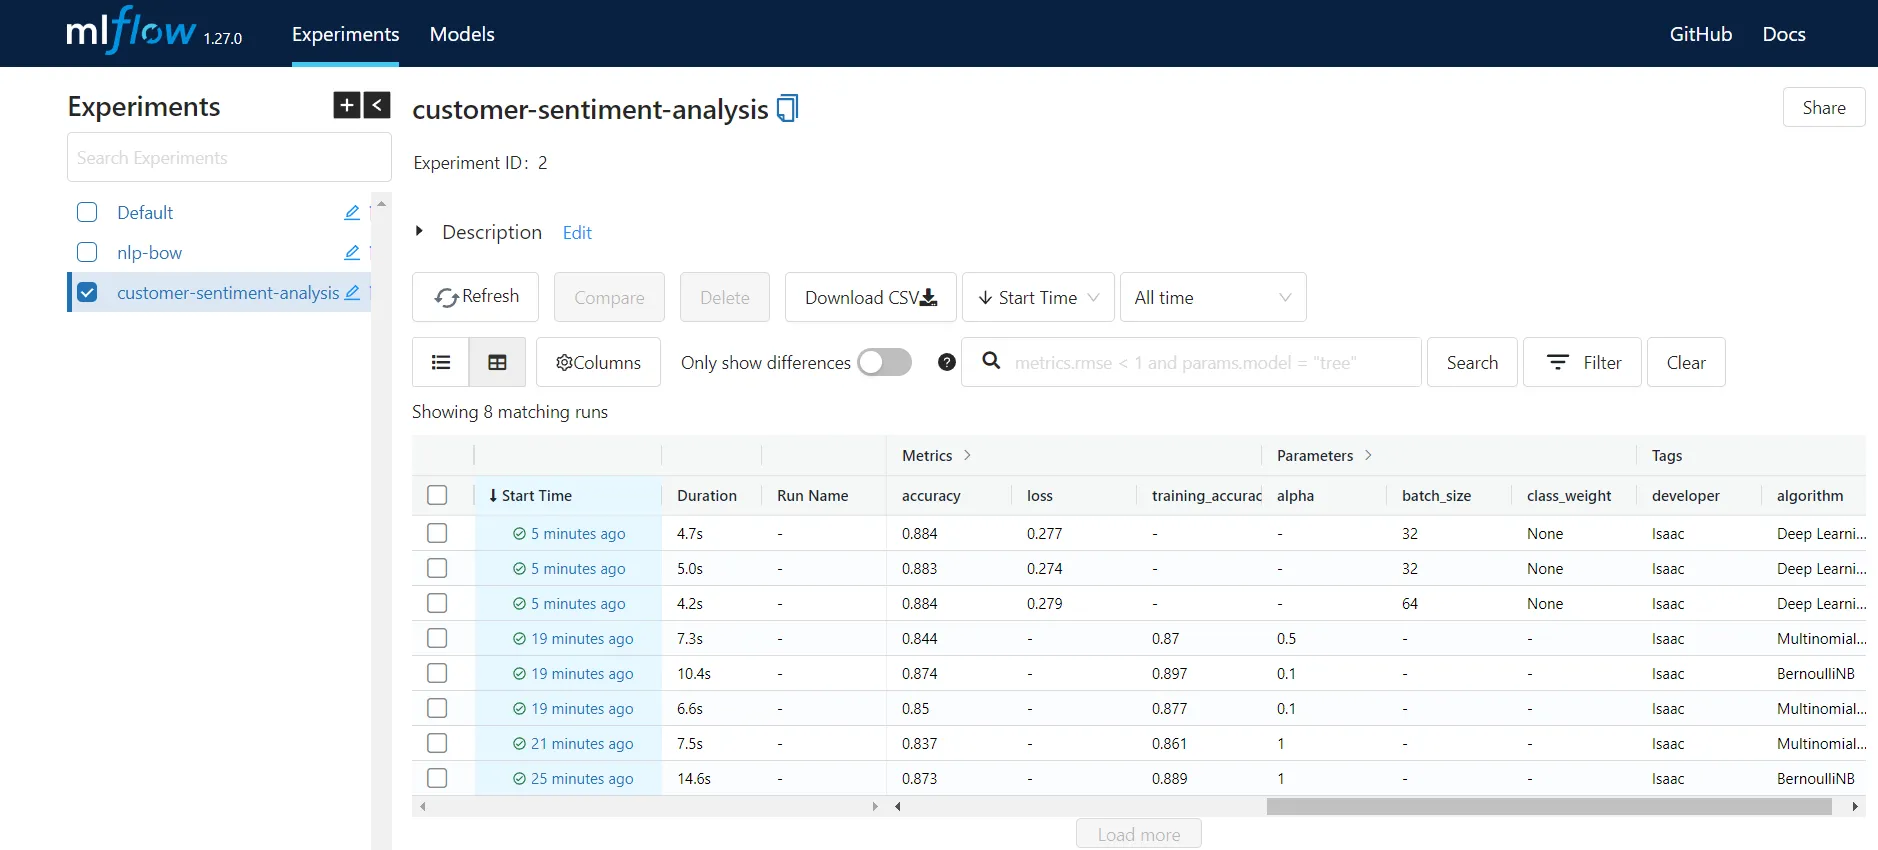Edit customer-sentiment-analysis name via the pencil icon
Image resolution: width=1878 pixels, height=850 pixels.
click(352, 293)
